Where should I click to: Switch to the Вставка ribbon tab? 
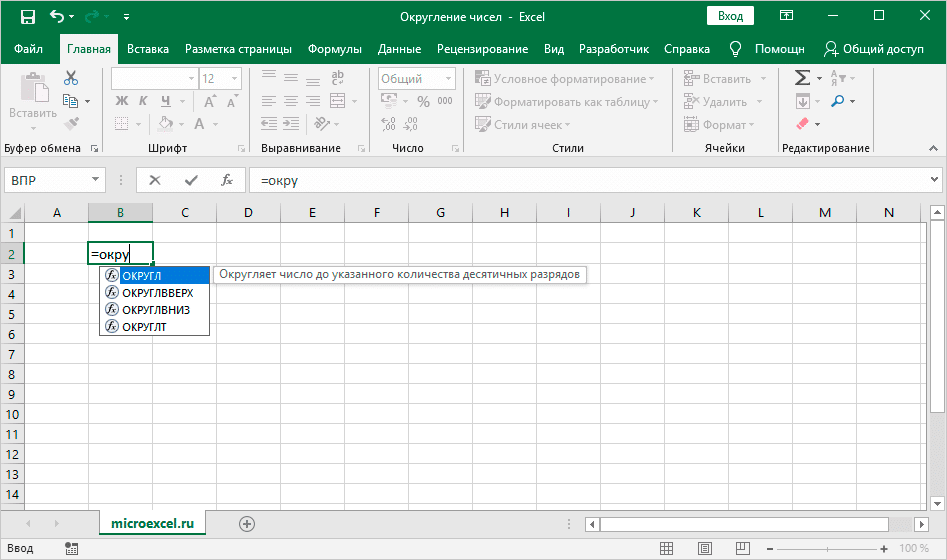tap(148, 49)
